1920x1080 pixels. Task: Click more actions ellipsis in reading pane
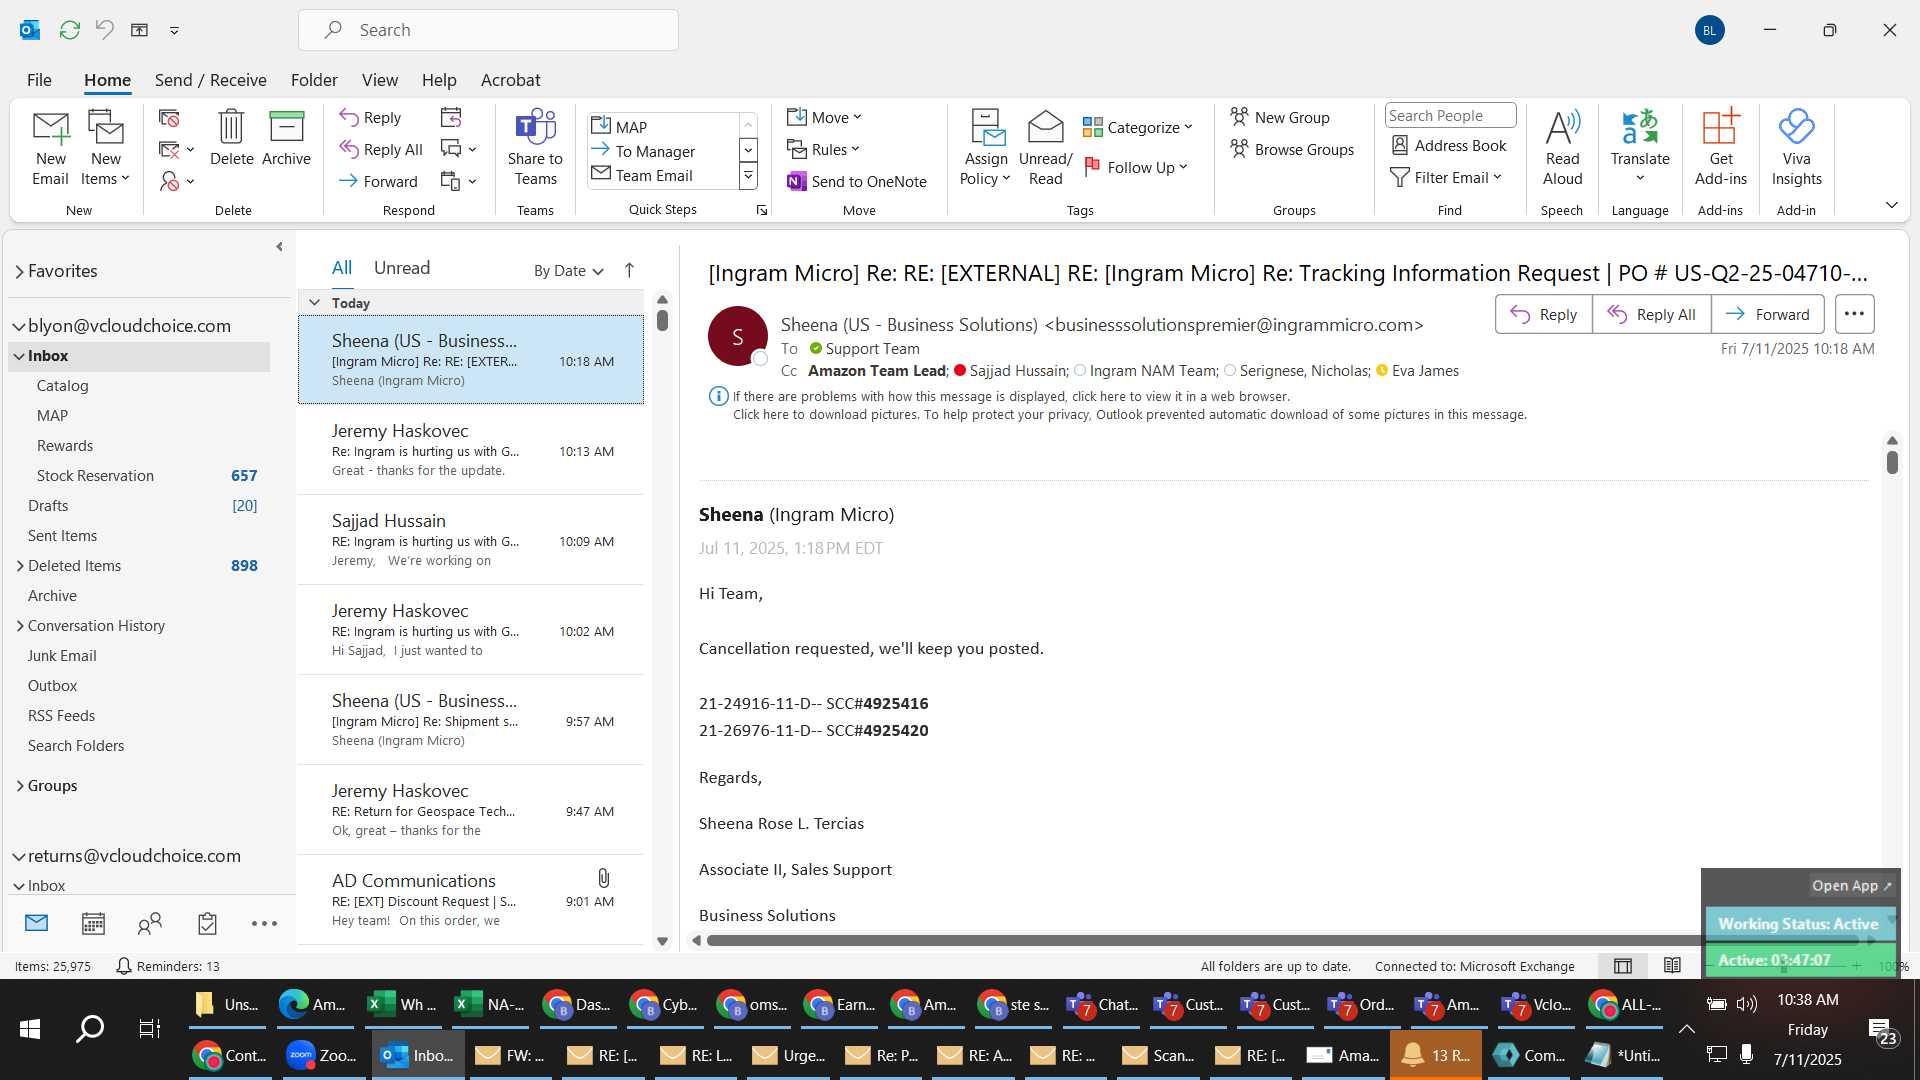click(x=1854, y=314)
